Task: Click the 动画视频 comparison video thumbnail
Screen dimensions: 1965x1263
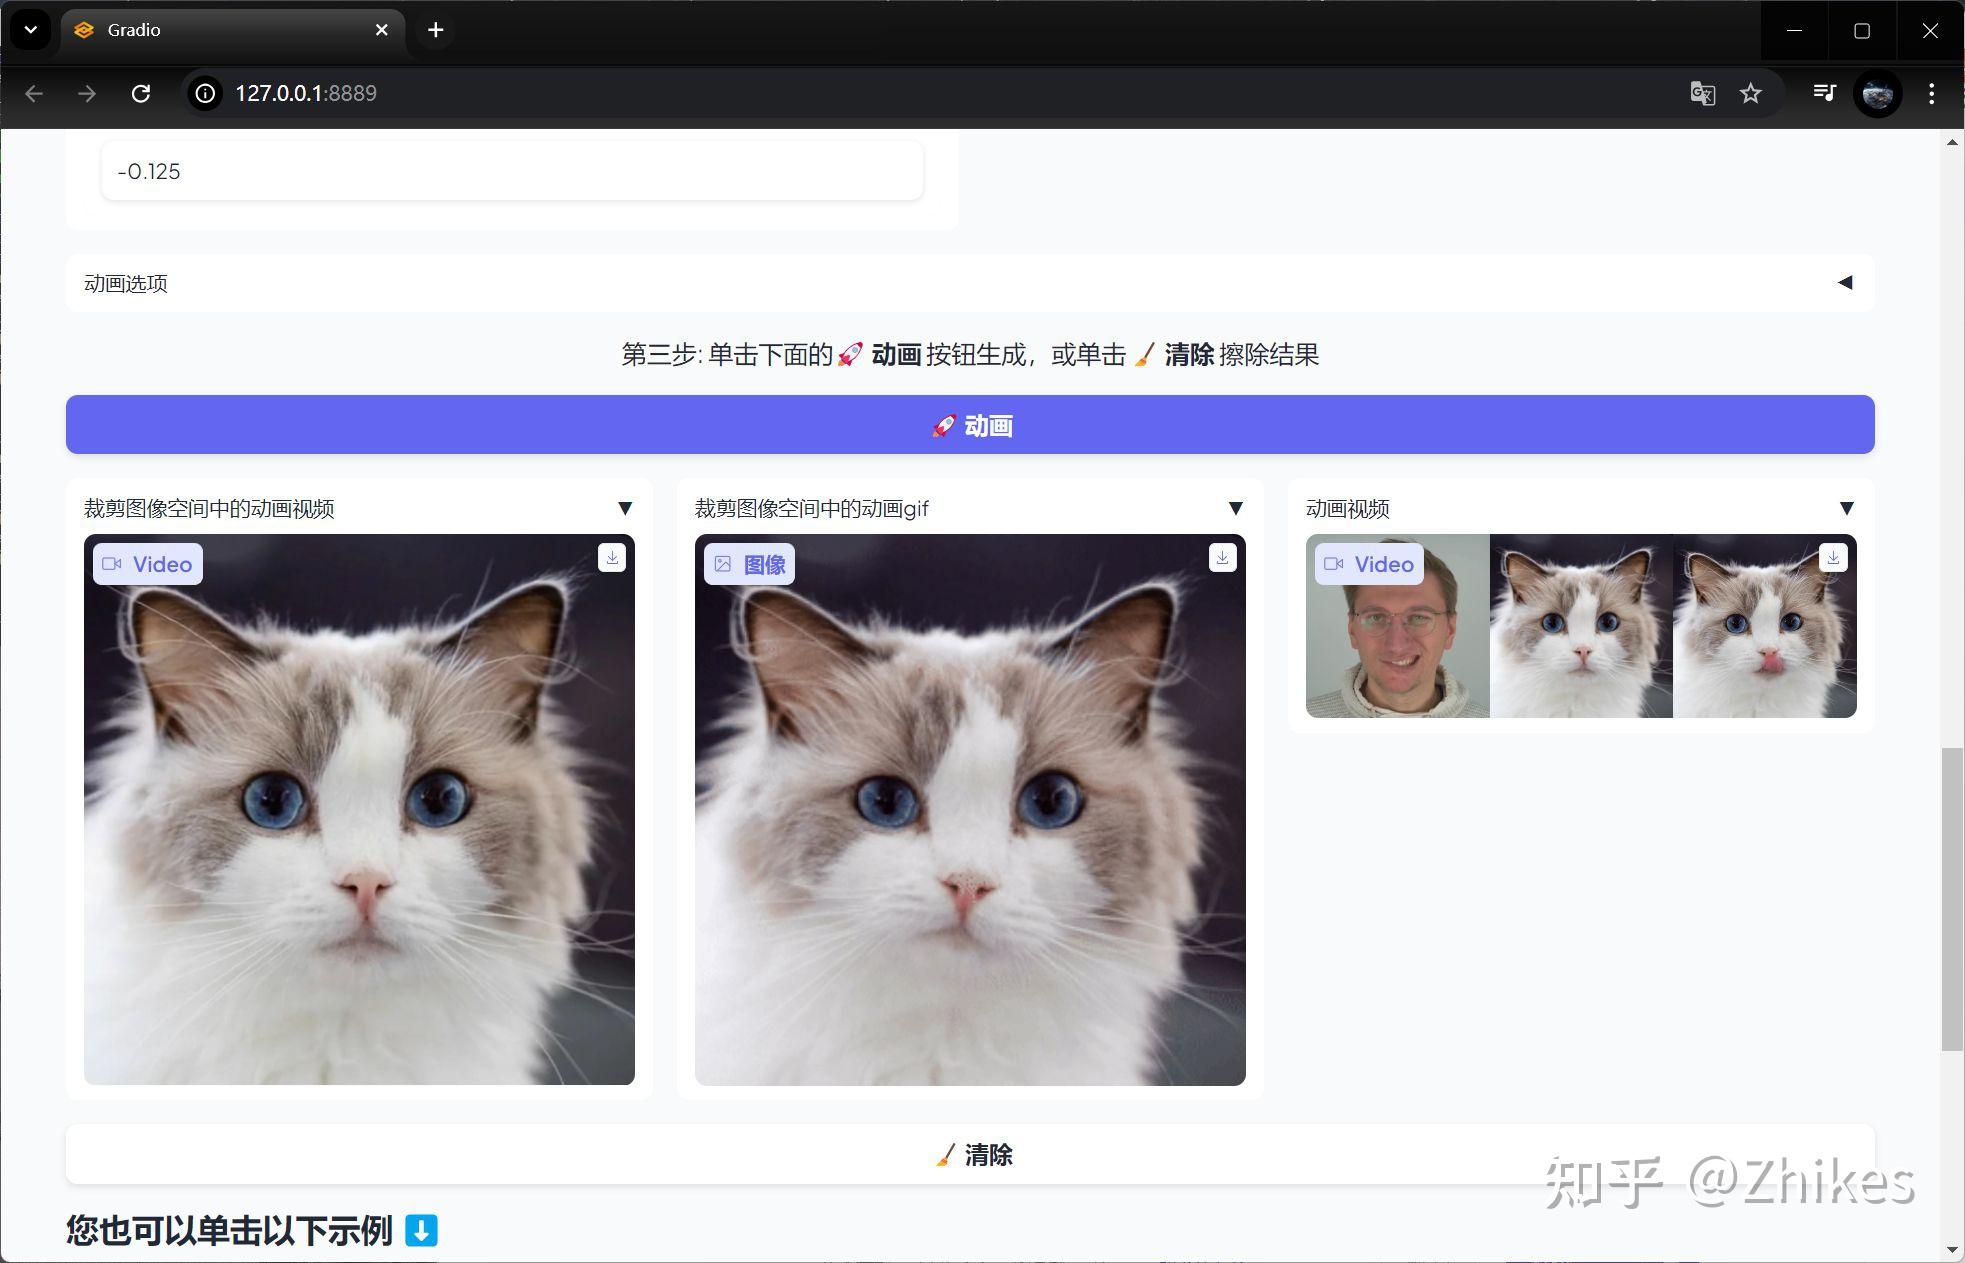Action: pyautogui.click(x=1581, y=626)
